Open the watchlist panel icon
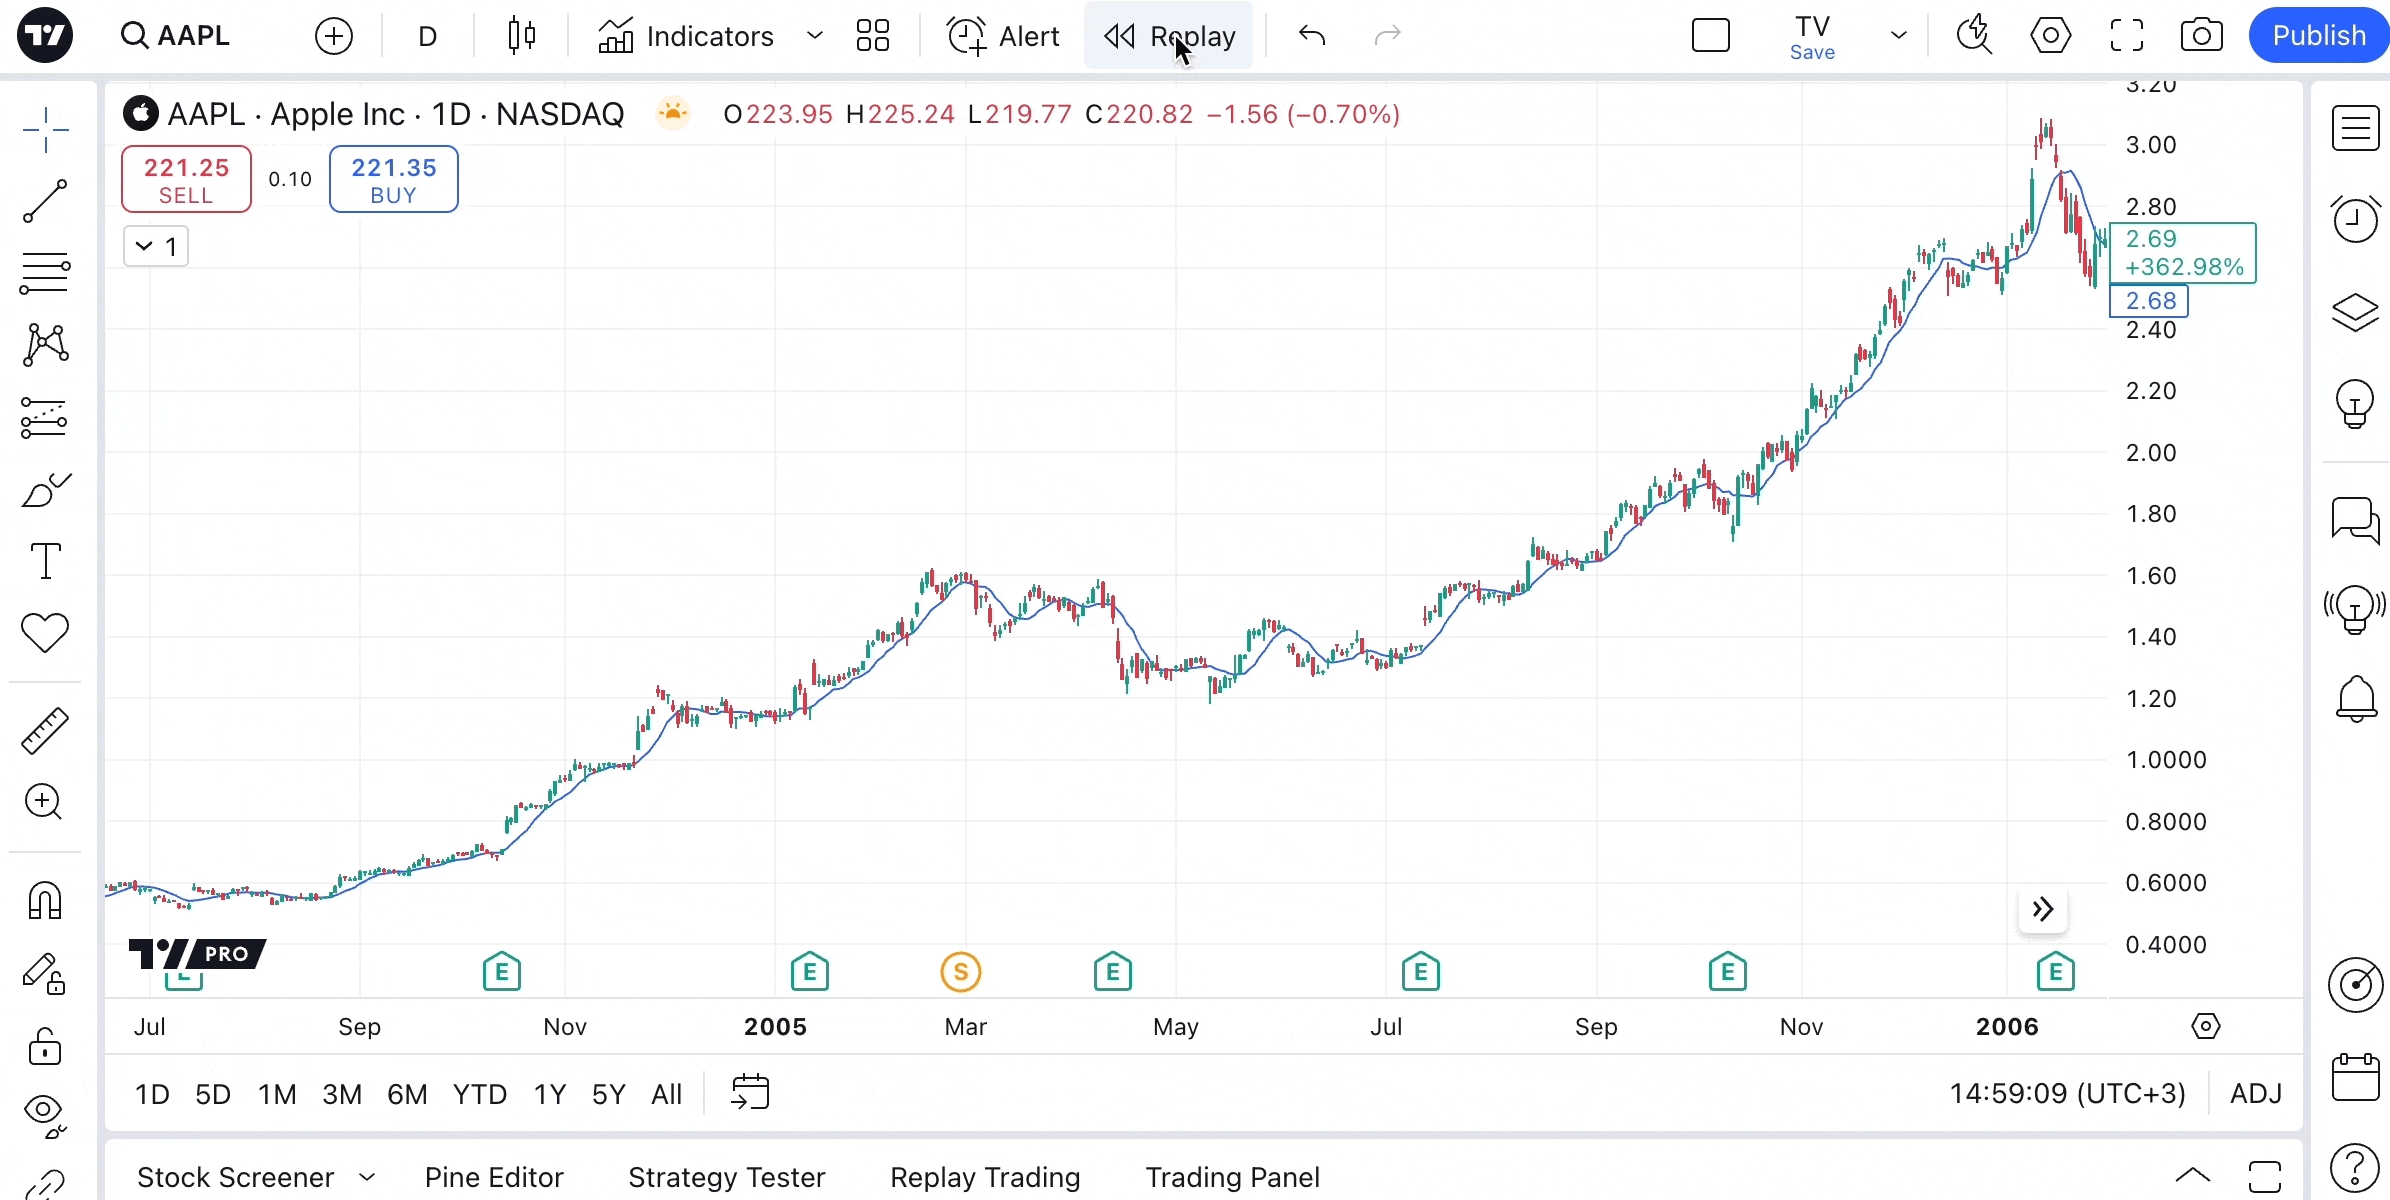 pyautogui.click(x=2355, y=129)
